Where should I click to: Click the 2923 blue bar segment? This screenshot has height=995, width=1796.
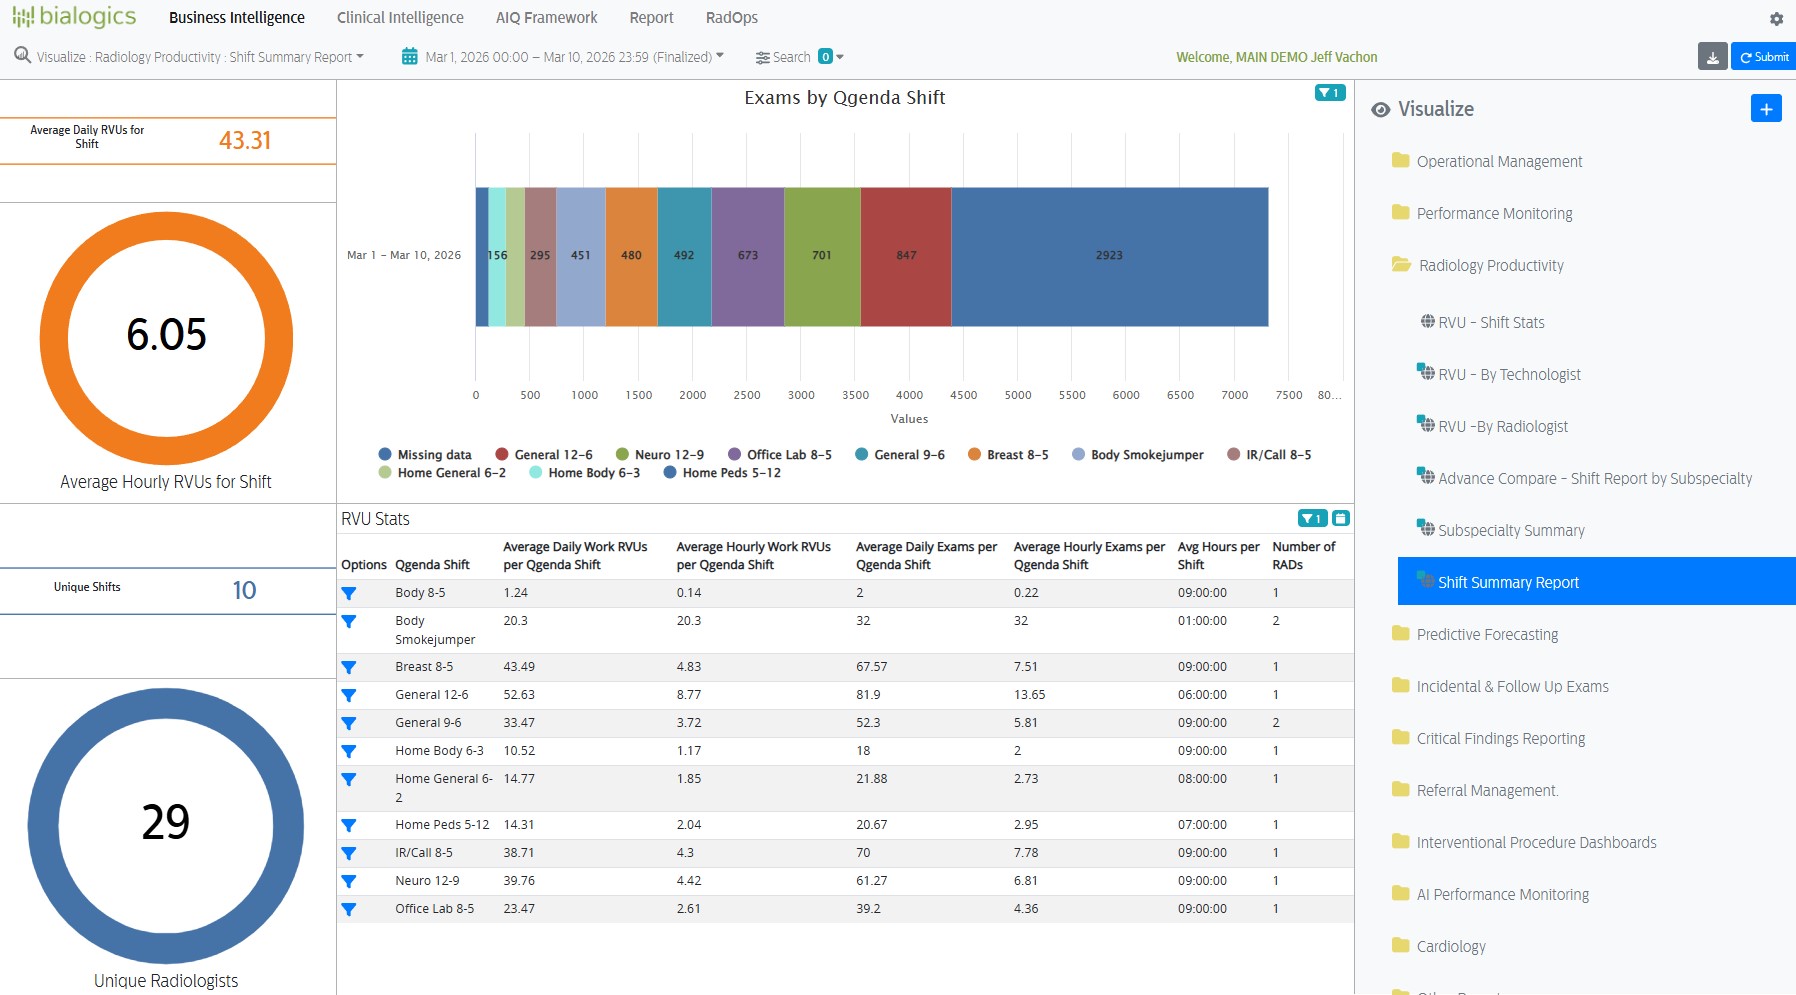[x=1109, y=256]
